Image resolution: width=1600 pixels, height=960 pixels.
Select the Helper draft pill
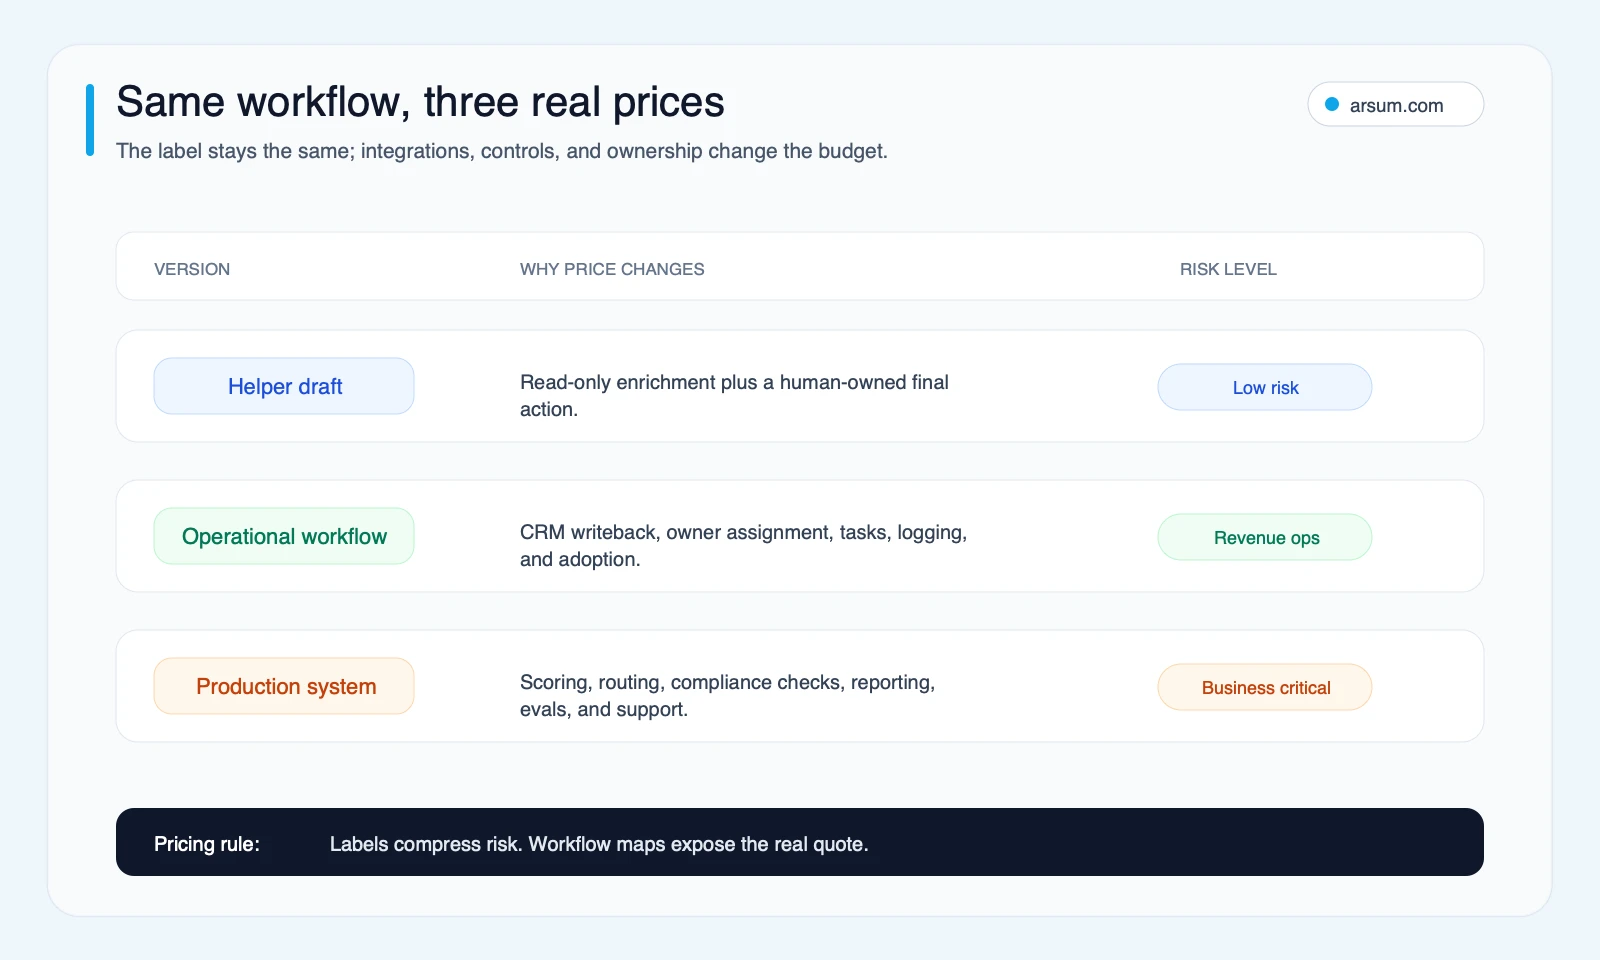284,386
